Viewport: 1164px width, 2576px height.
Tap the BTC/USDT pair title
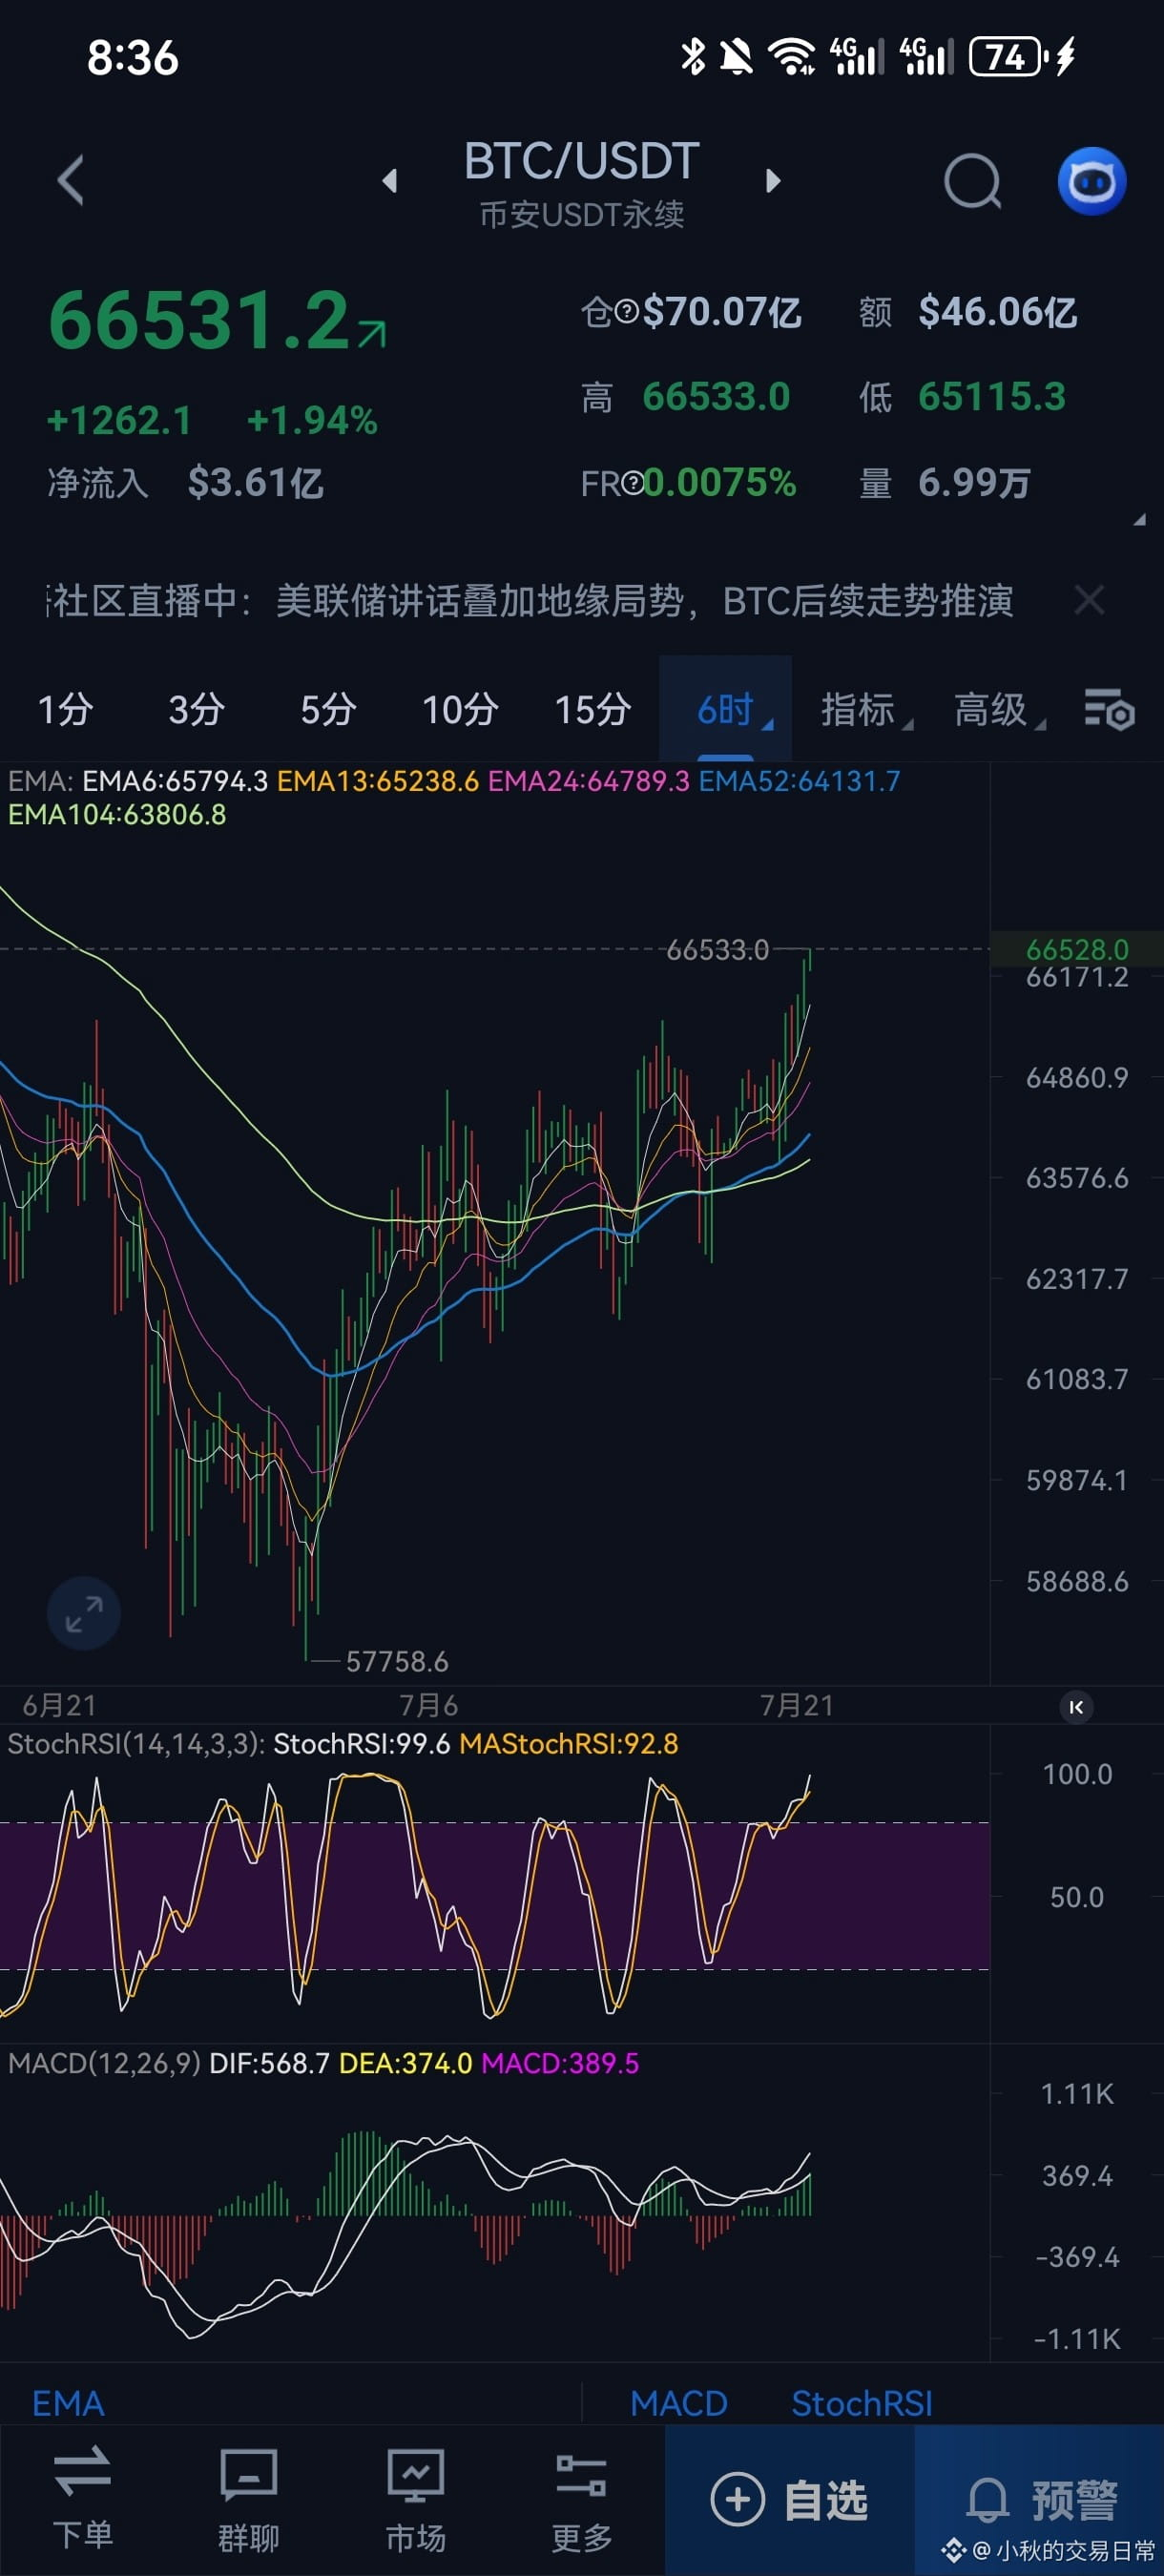click(582, 161)
